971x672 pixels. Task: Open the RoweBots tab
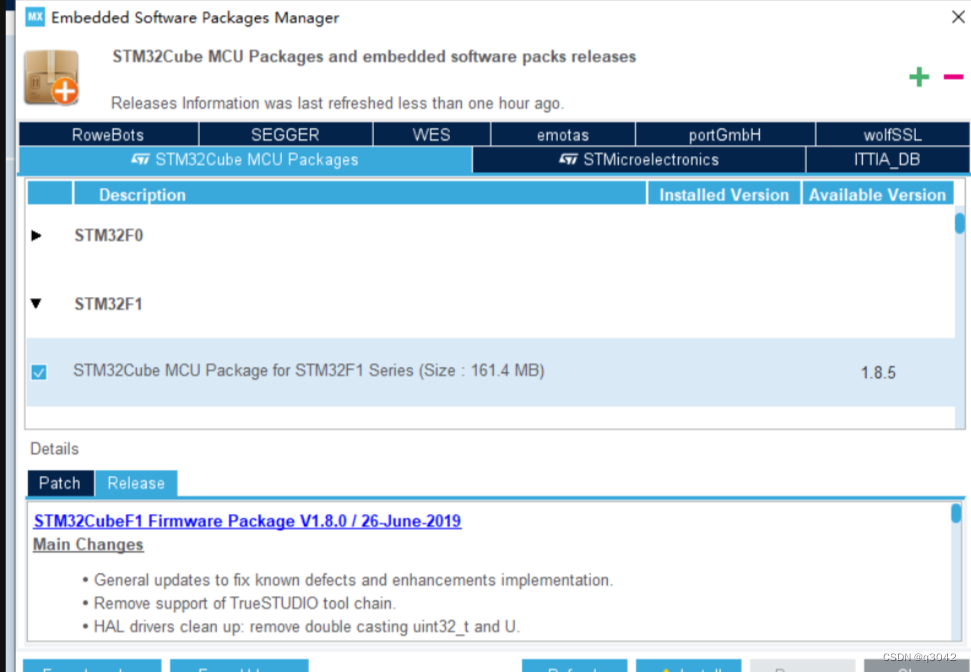coord(108,134)
